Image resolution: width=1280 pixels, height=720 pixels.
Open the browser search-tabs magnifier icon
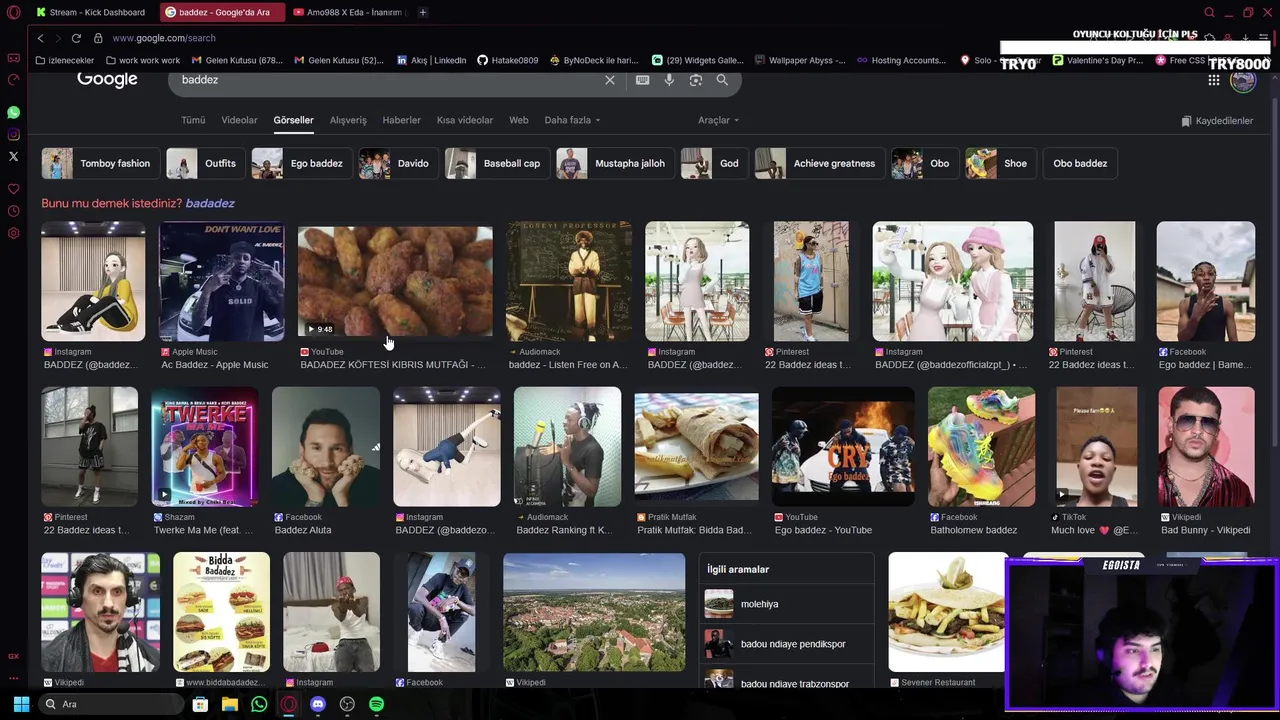1209,12
